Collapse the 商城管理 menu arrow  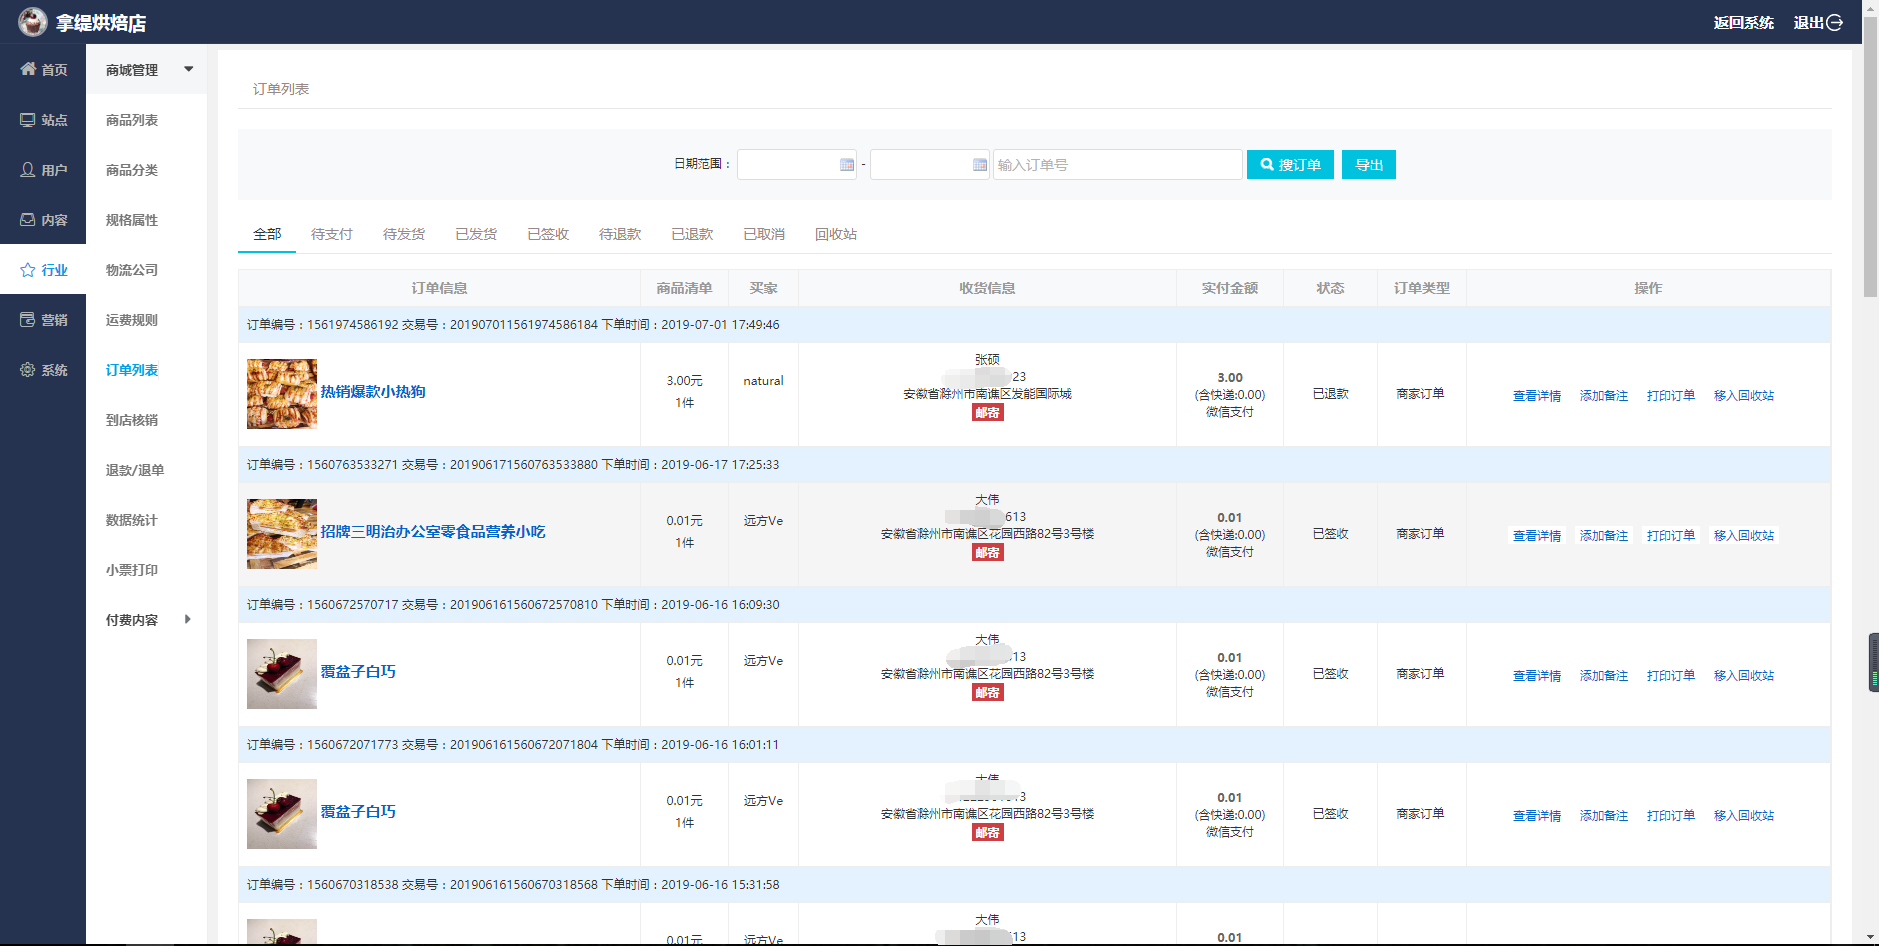tap(188, 69)
